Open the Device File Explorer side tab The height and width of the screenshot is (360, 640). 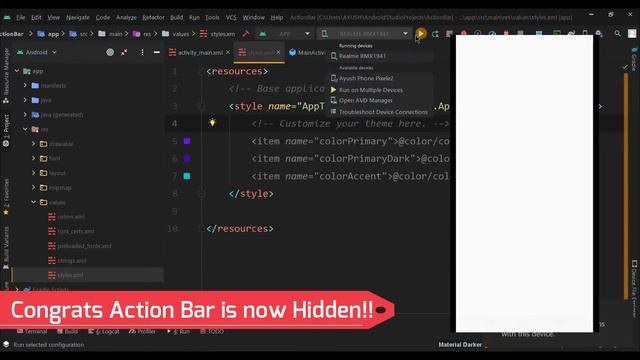634,288
